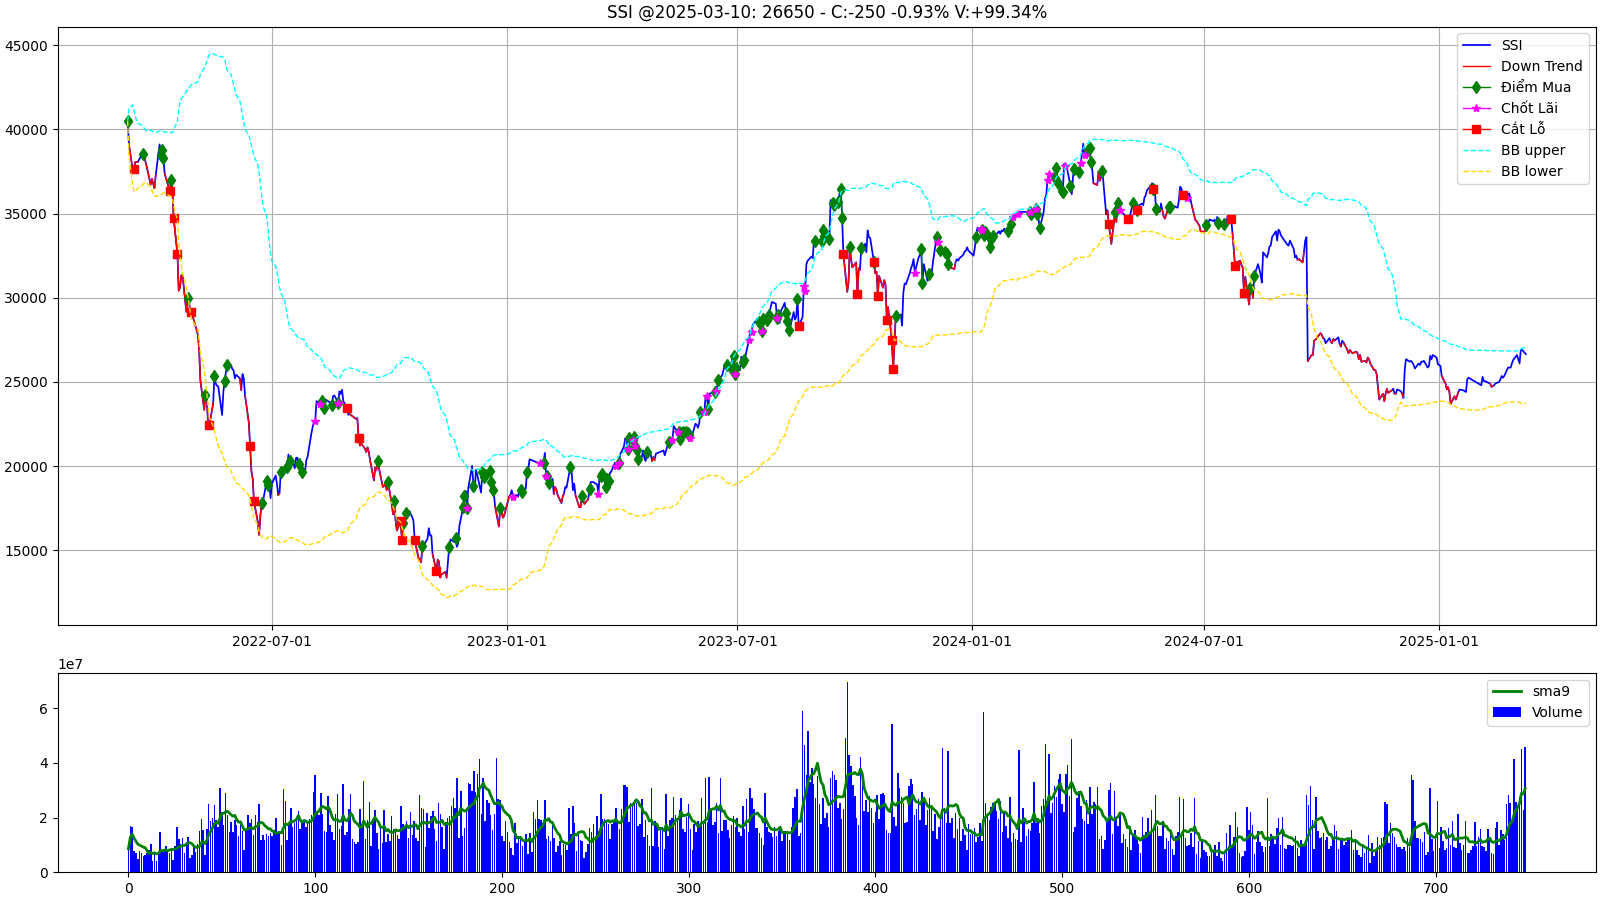This screenshot has height=900, width=1600.
Task: Click the 45000 y-axis label
Action: (x=26, y=46)
